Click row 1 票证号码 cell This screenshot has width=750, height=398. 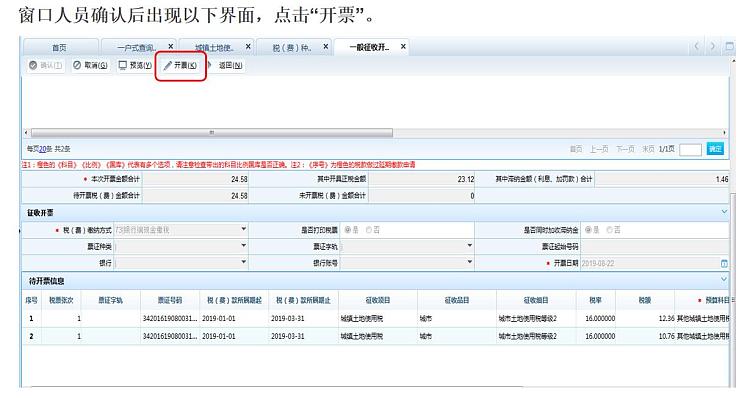pyautogui.click(x=170, y=319)
